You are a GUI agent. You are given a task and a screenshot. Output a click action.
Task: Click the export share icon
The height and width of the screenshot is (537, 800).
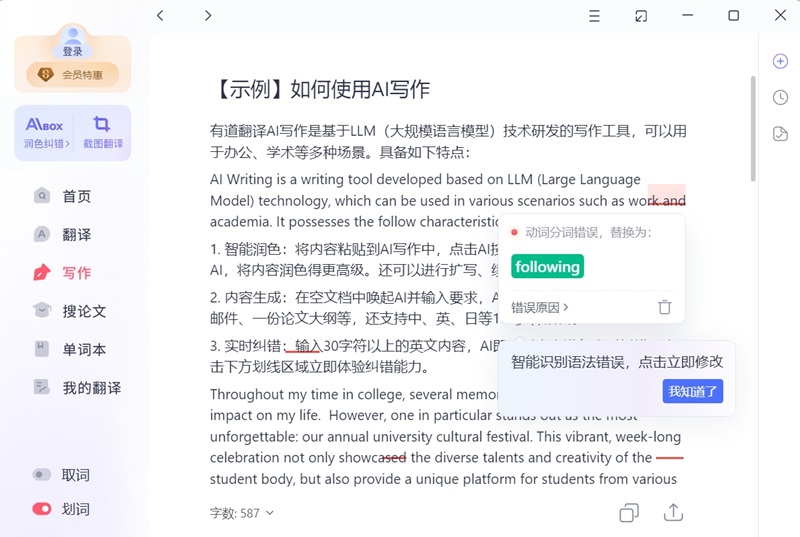point(673,513)
